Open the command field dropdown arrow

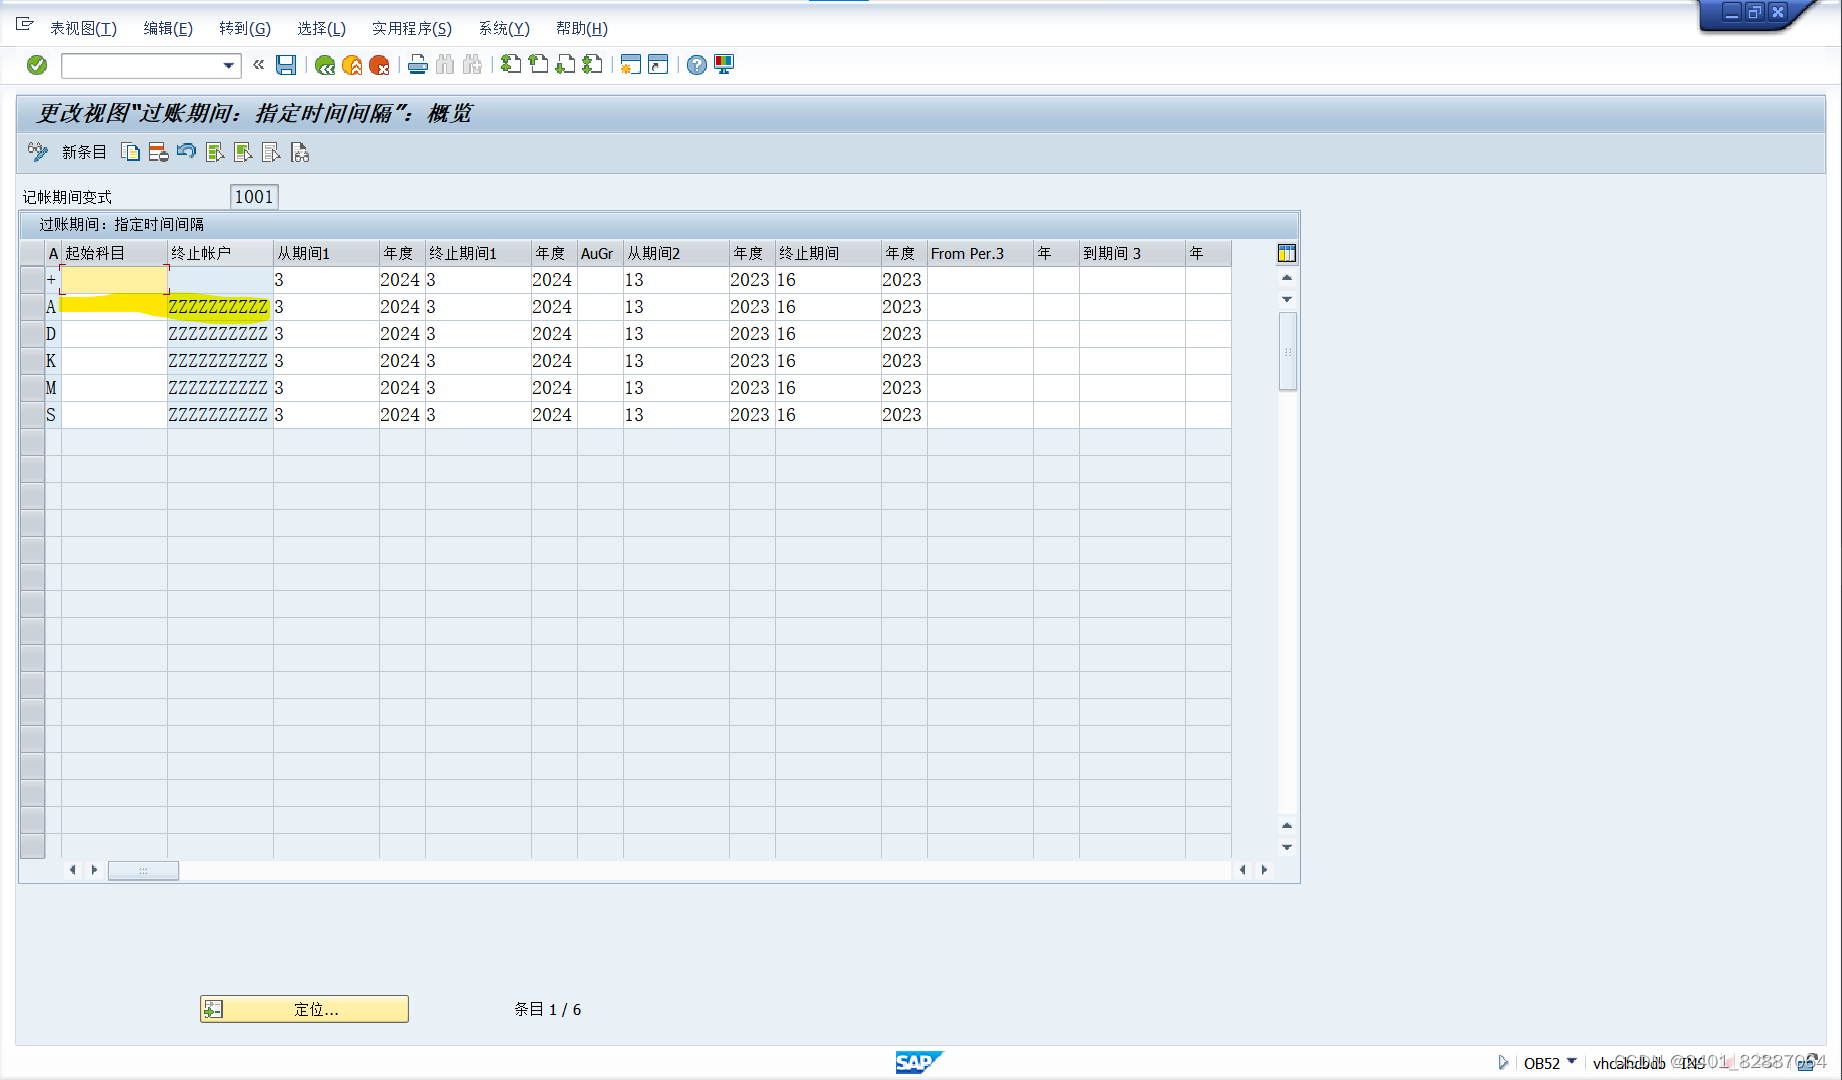click(231, 65)
